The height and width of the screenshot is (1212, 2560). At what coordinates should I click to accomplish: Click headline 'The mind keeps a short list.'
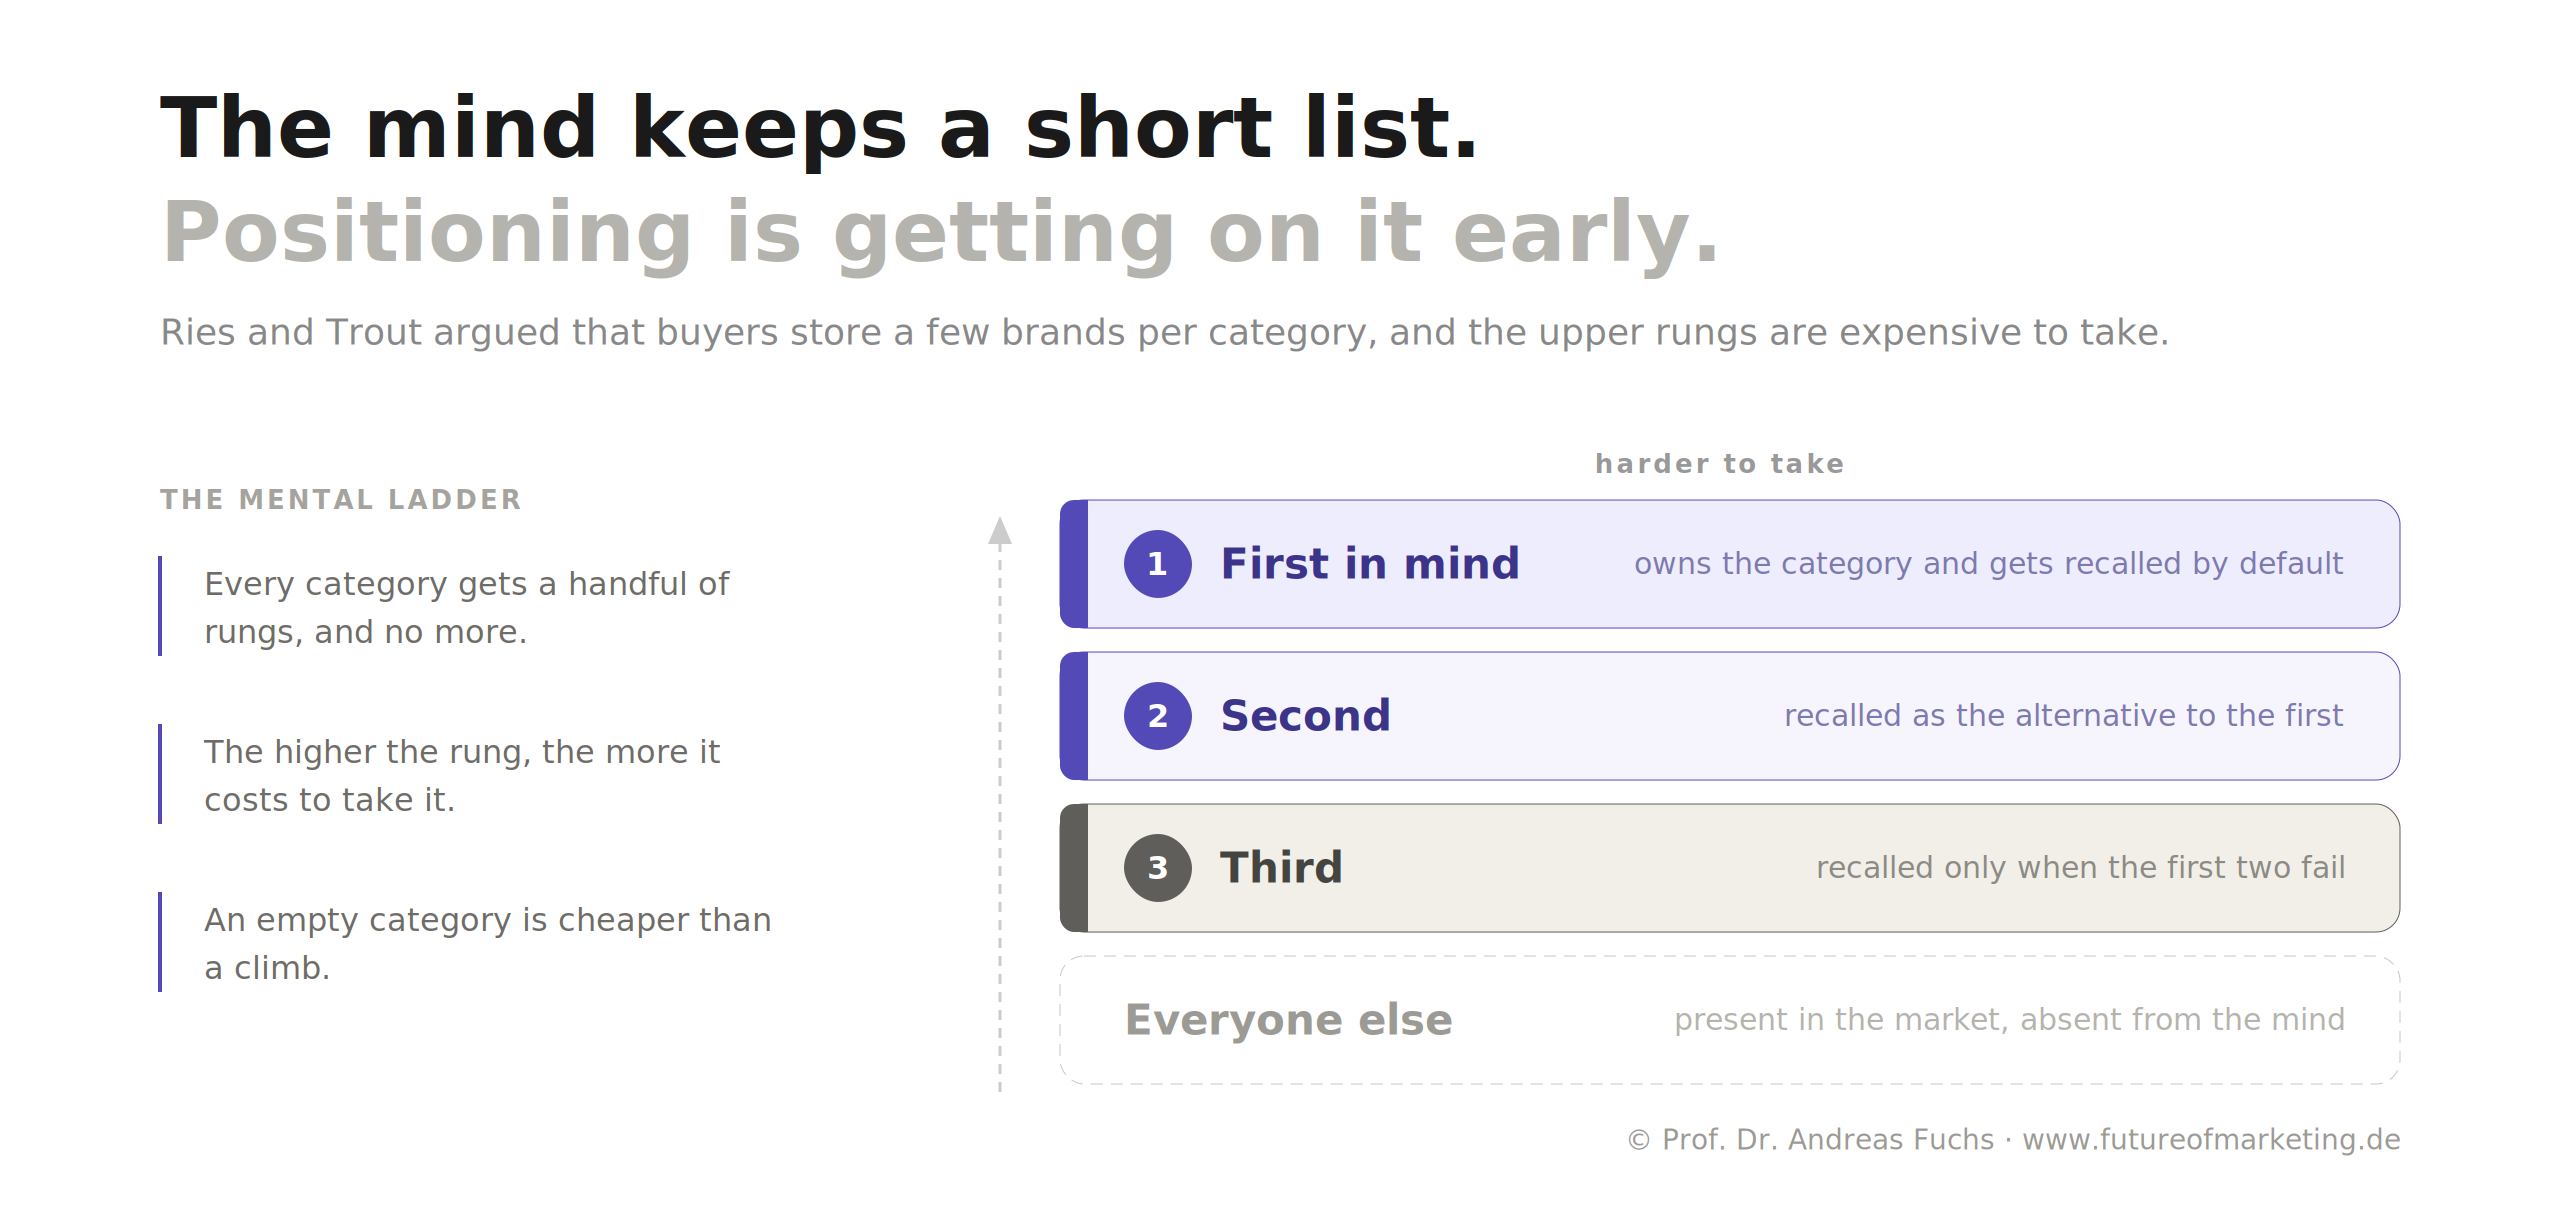[819, 128]
